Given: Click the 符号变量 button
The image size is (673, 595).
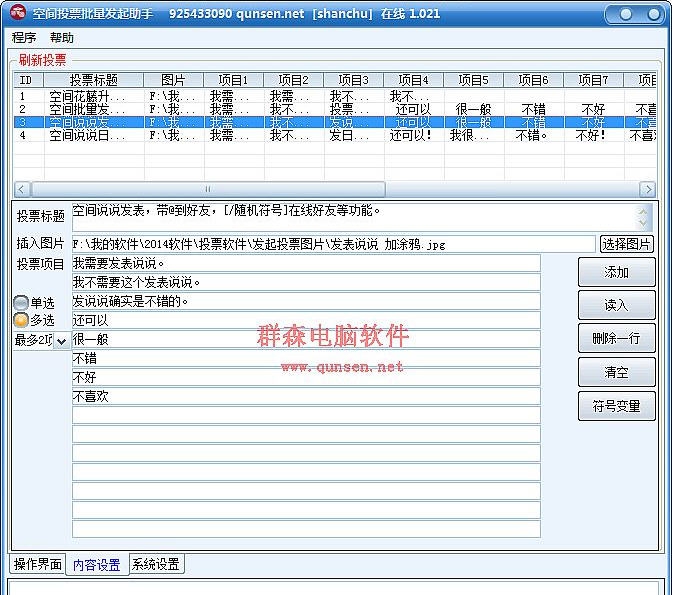Looking at the screenshot, I should (x=616, y=406).
